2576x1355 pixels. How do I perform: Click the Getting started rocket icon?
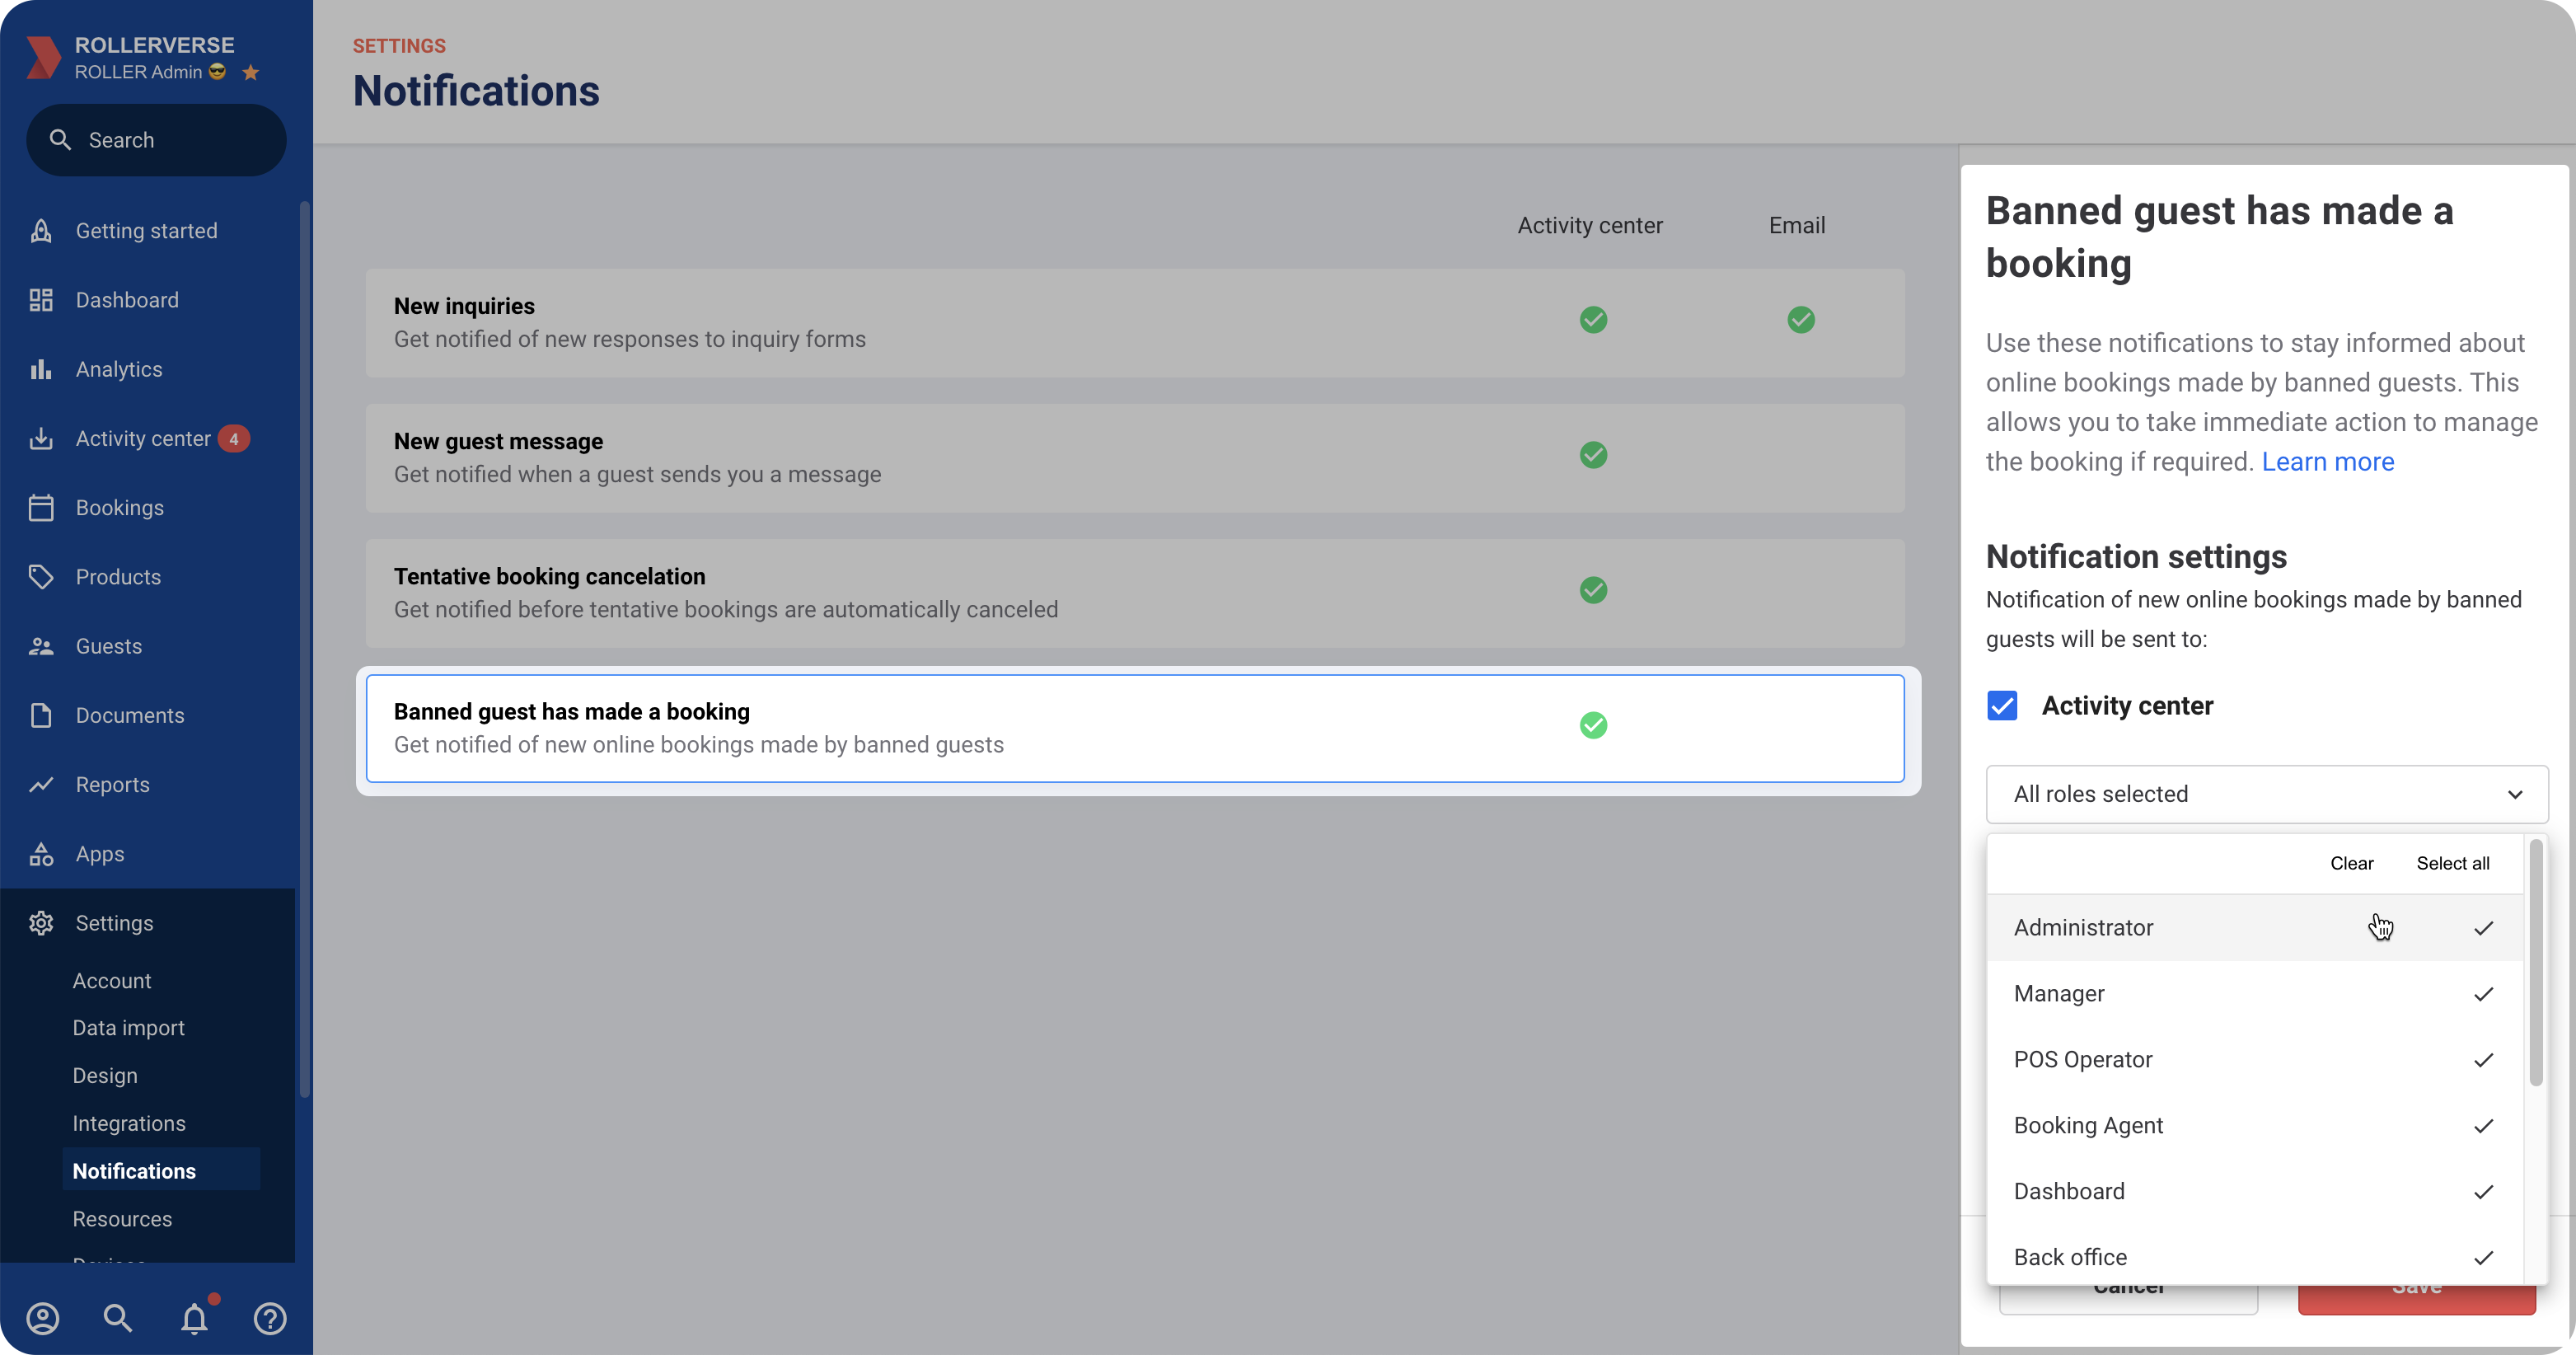pos(41,231)
